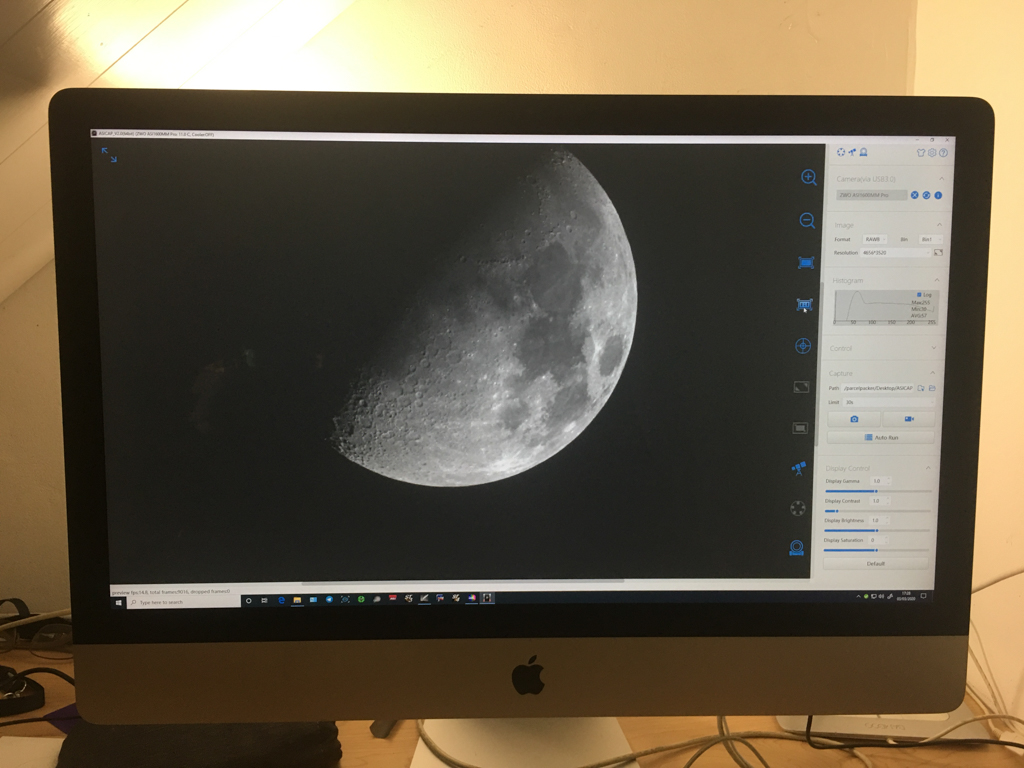This screenshot has width=1024, height=768.
Task: Start video recording with the camcorder button
Action: [x=909, y=418]
